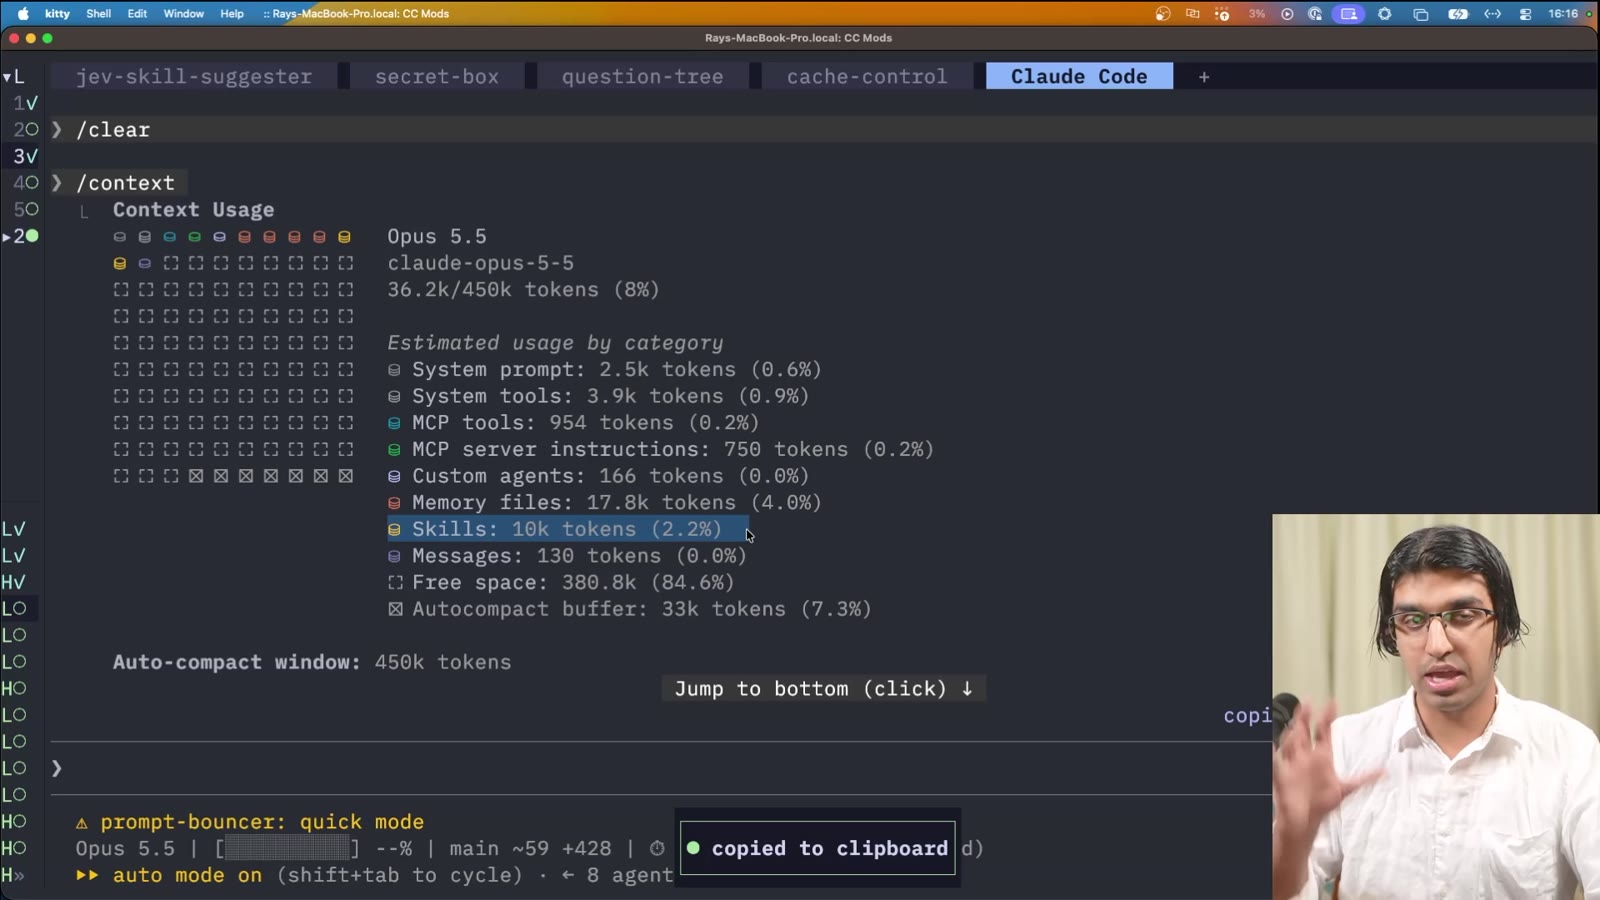Switch to the jev-skill-suggester tab
Screen dimensions: 1600x900
pos(194,76)
